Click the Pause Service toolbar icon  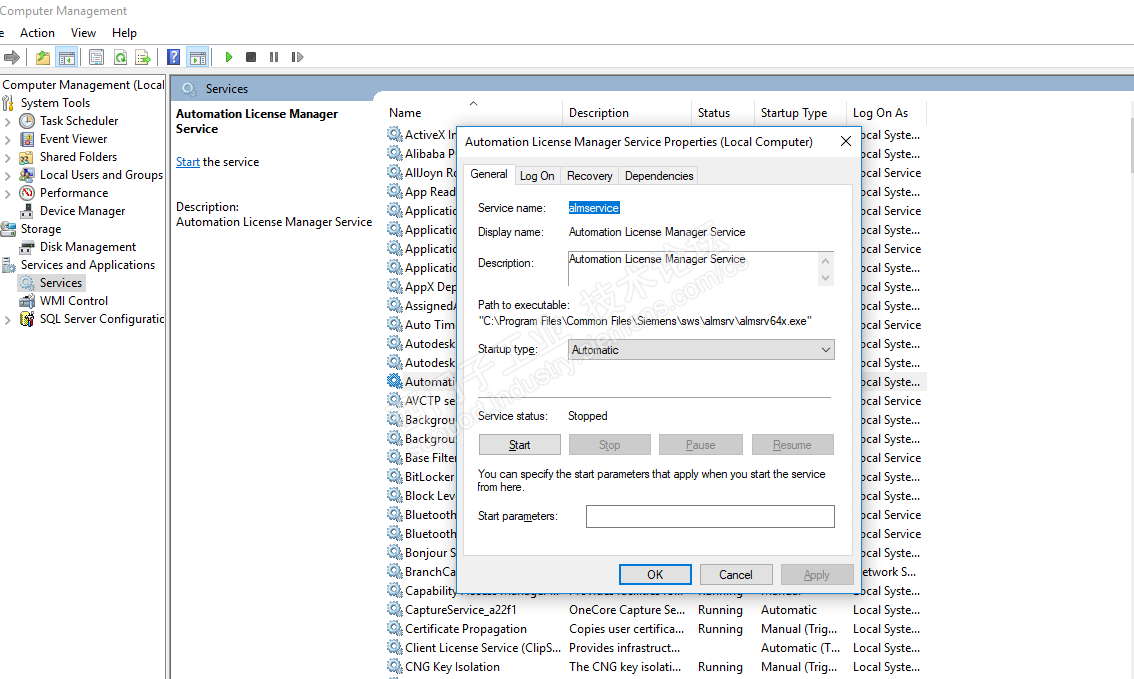(x=274, y=57)
